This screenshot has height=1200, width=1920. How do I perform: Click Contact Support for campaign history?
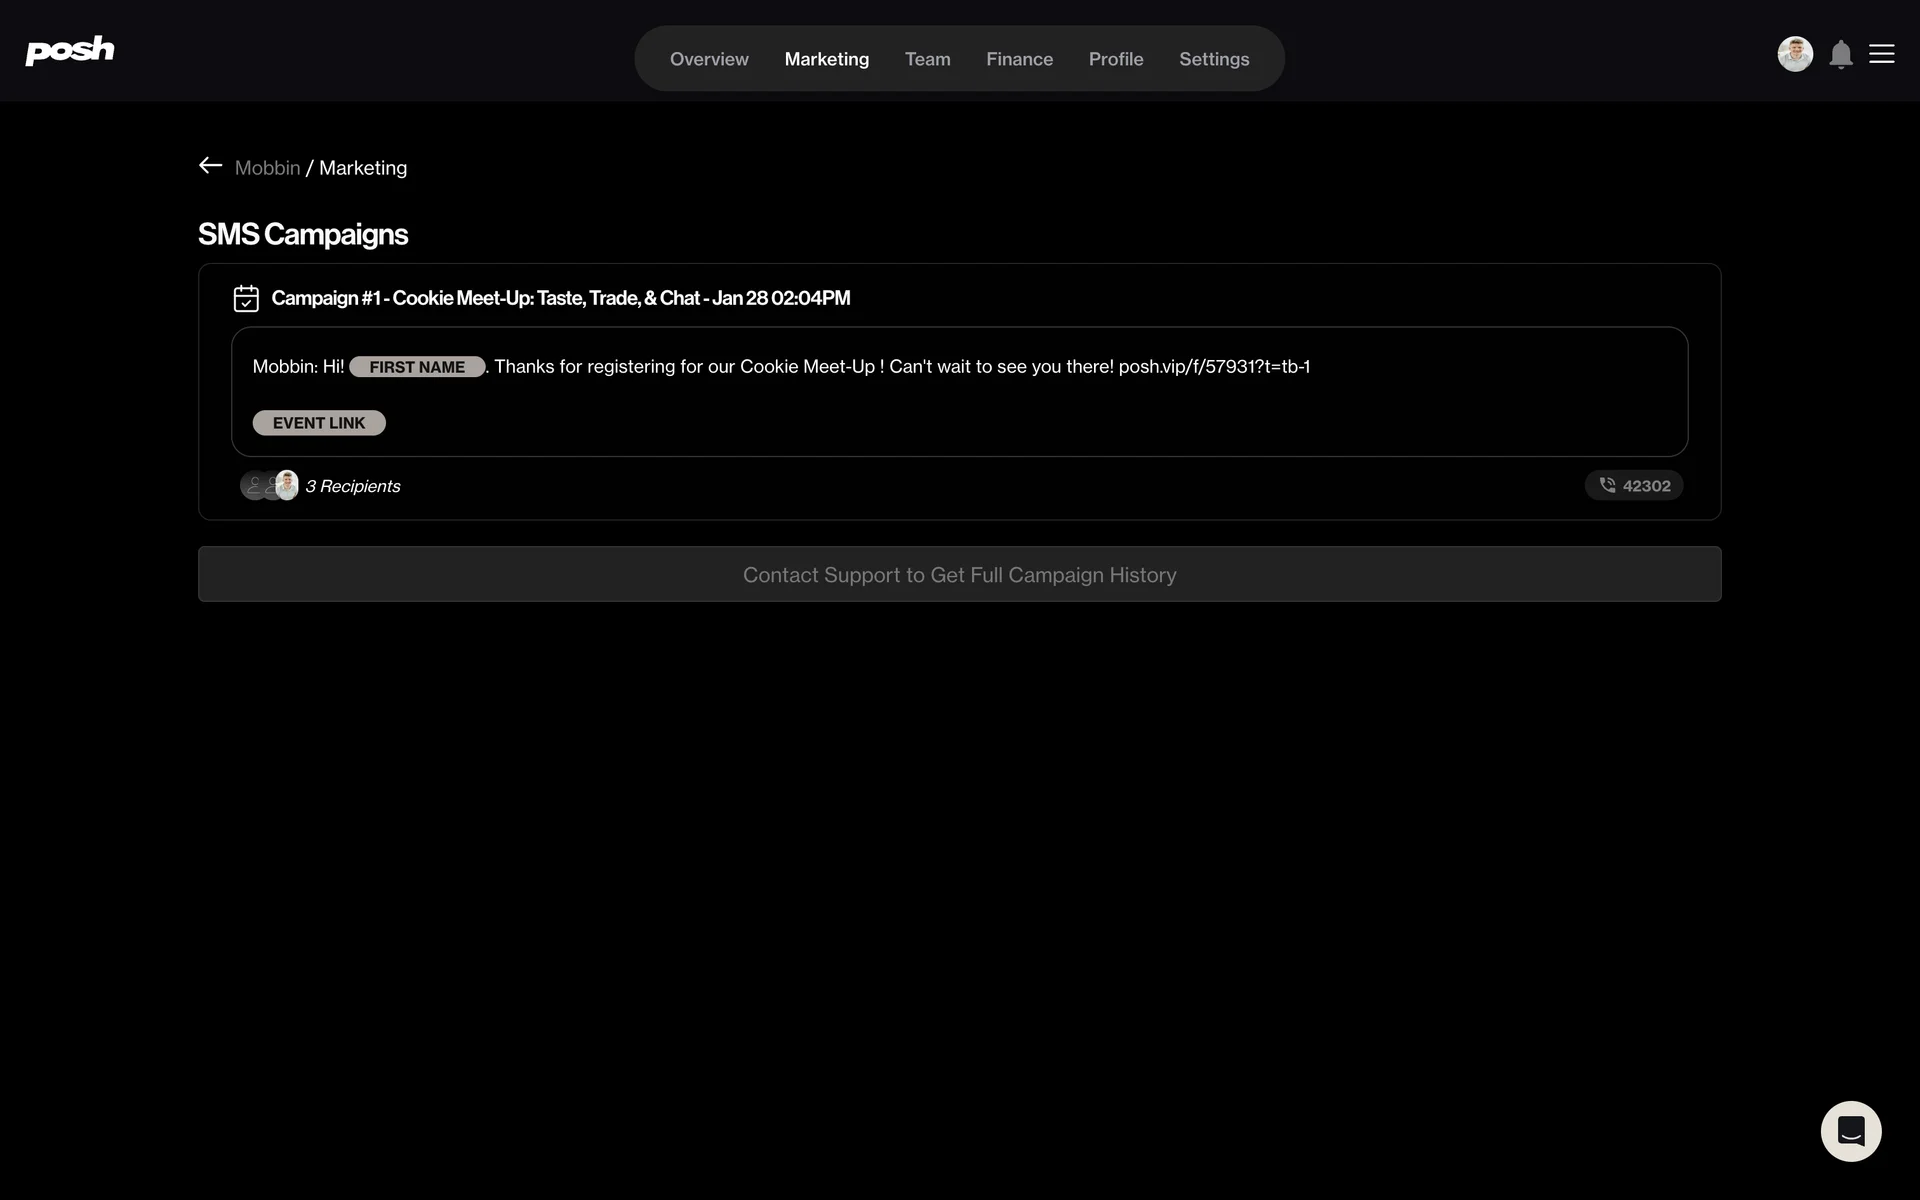959,574
